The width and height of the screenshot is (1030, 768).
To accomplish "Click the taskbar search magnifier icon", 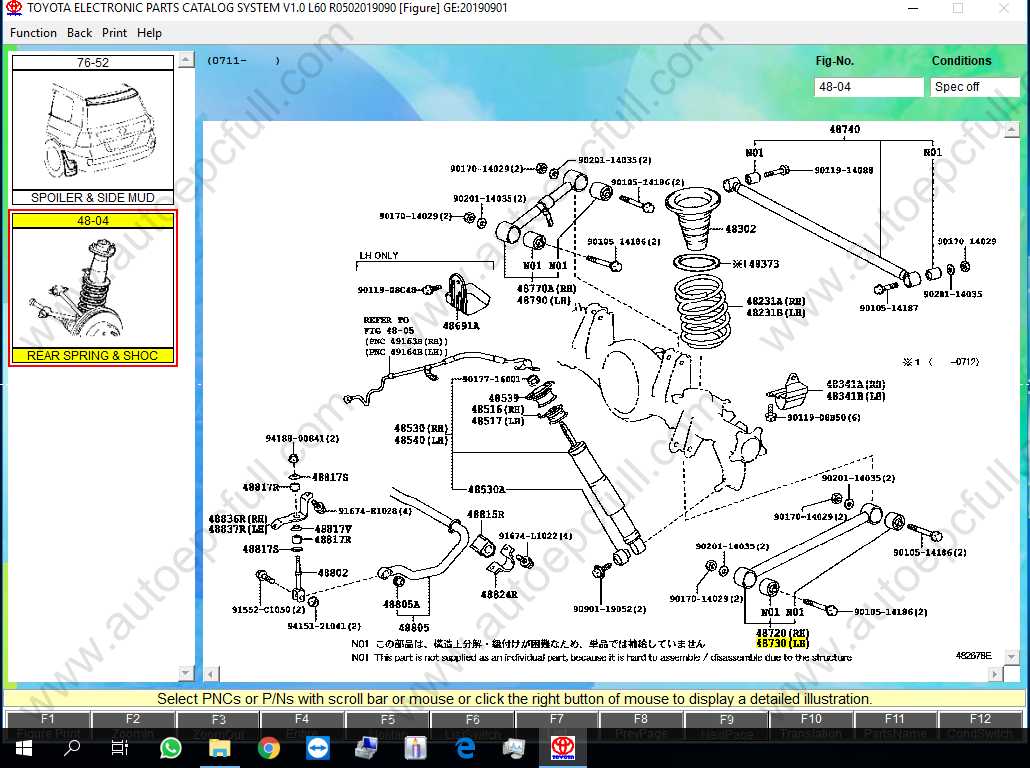I will coord(72,748).
